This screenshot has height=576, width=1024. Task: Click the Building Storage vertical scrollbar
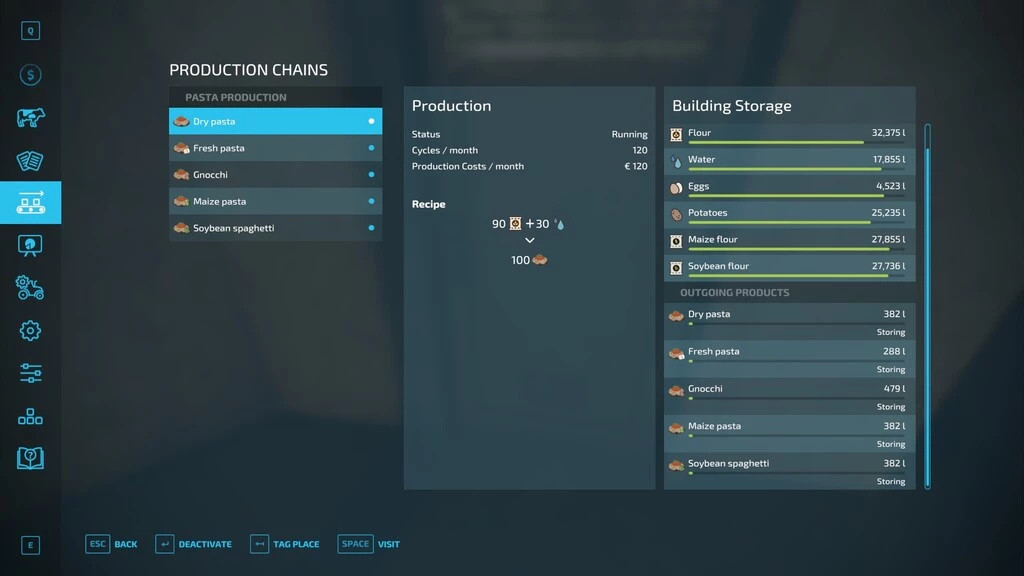coord(927,306)
